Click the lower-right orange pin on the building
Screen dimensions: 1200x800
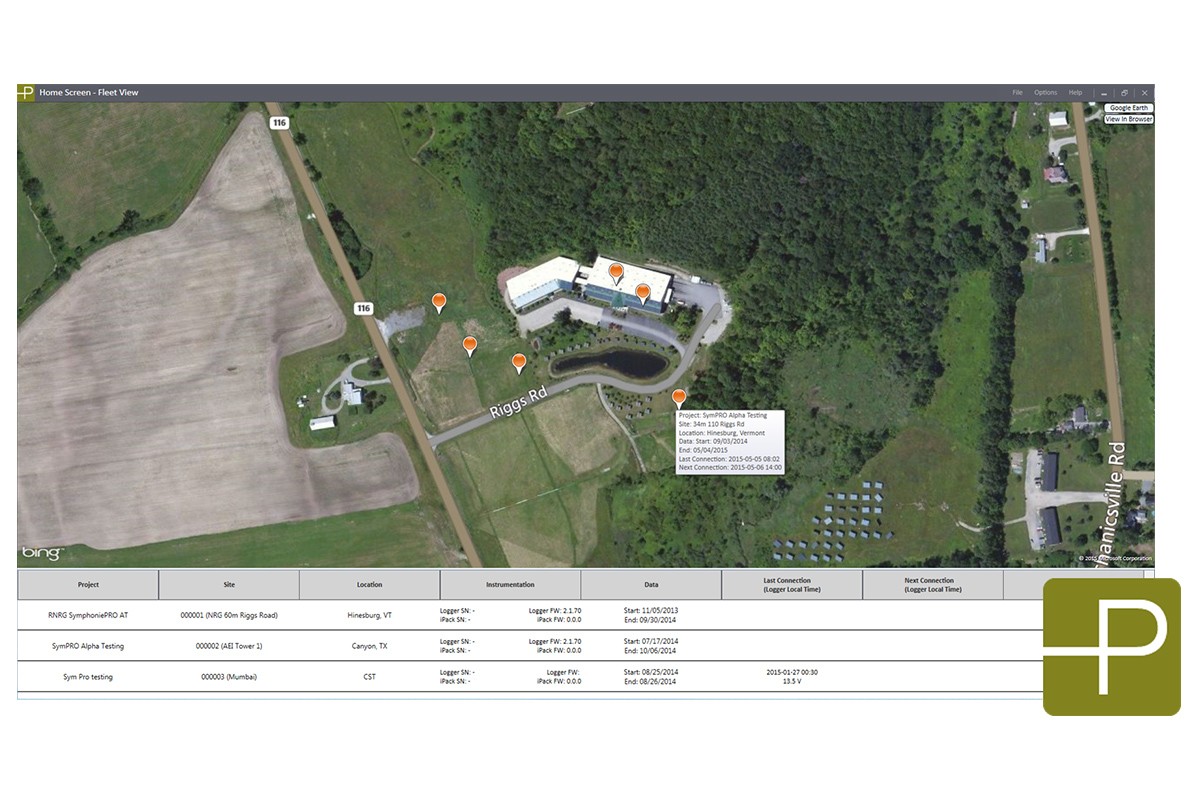click(x=643, y=292)
